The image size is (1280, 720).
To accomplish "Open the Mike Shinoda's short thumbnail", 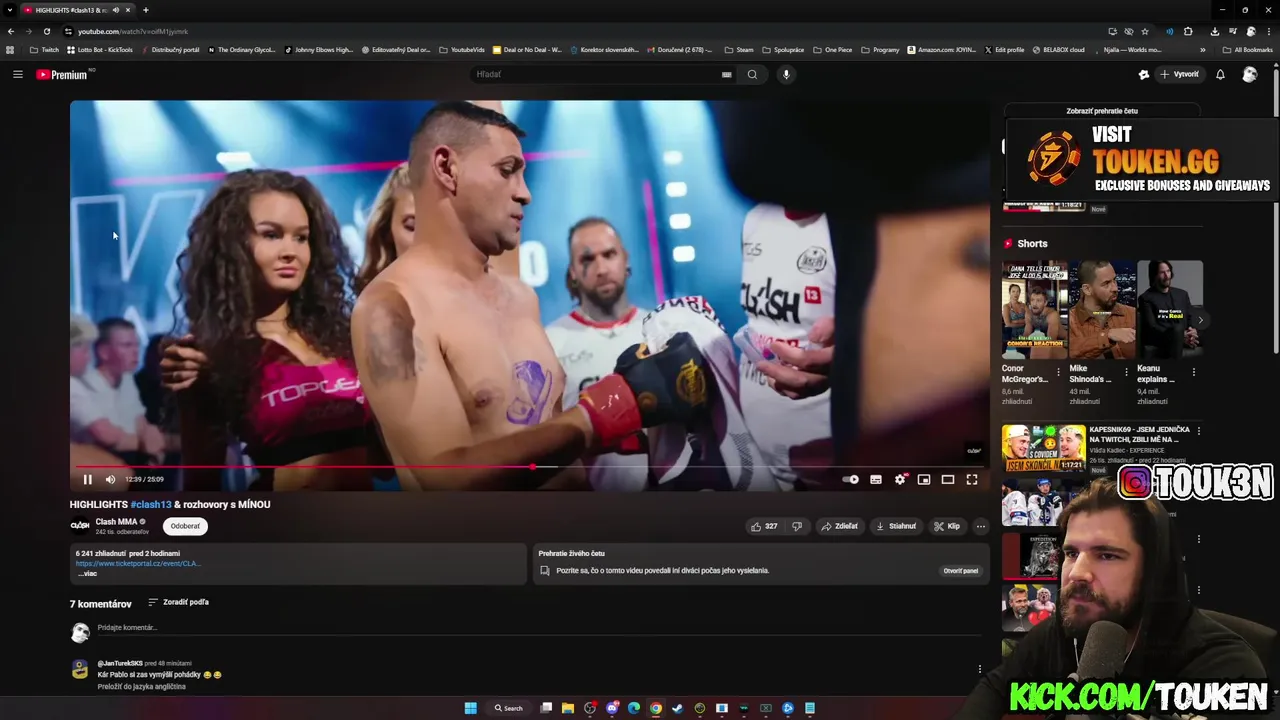I will (1102, 309).
